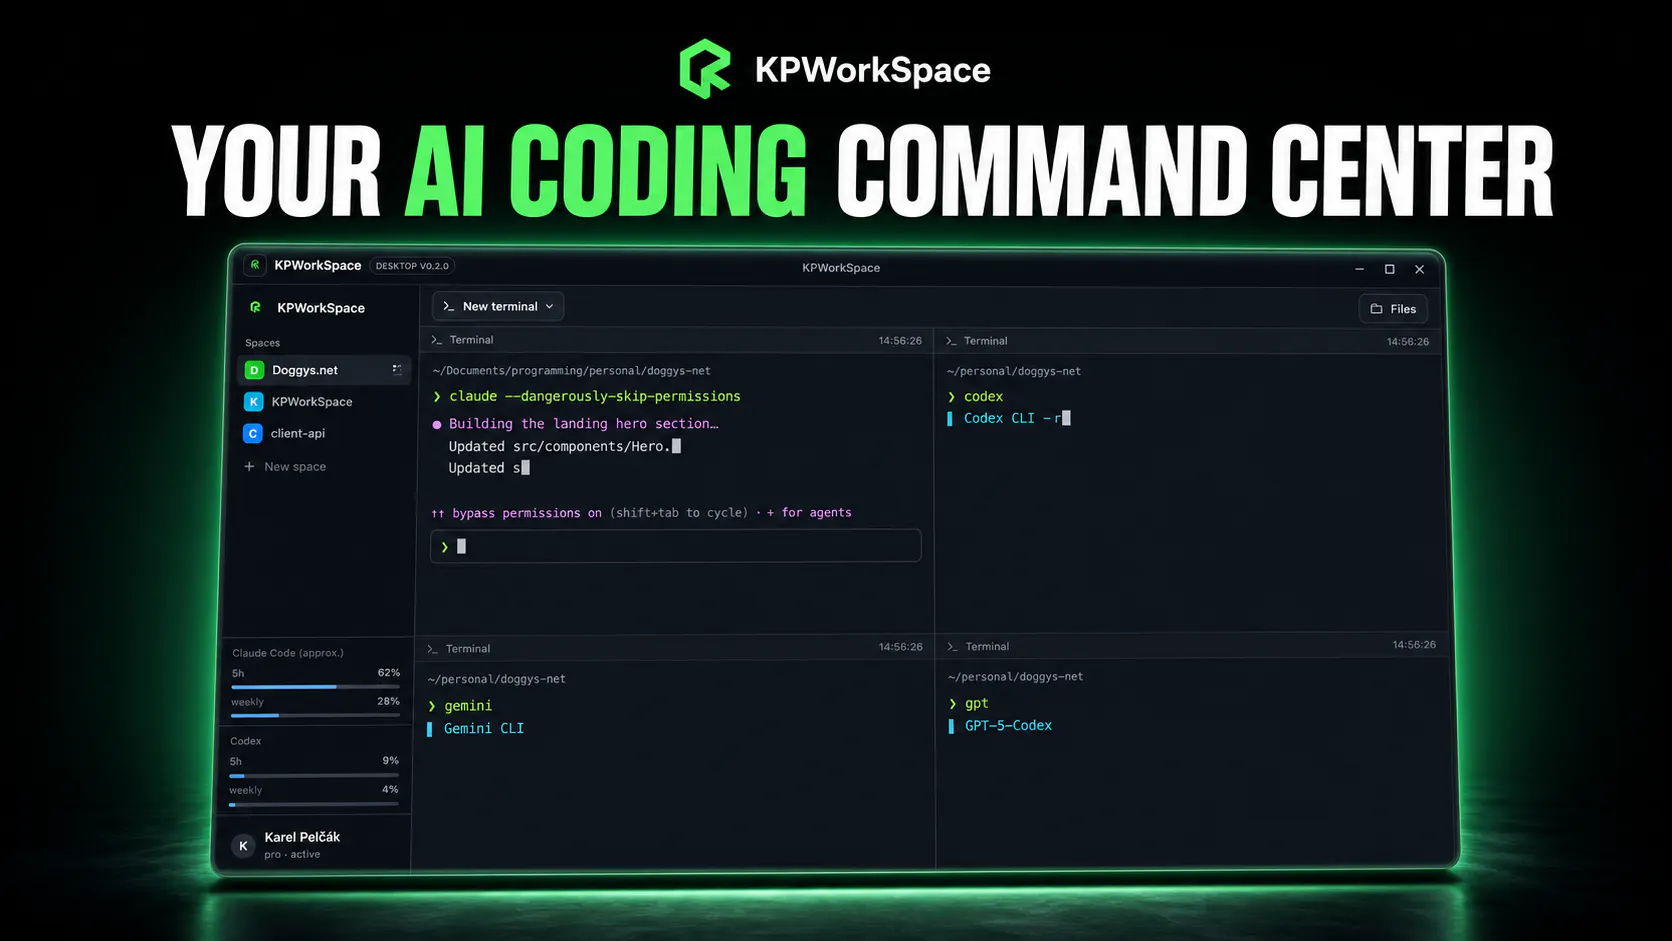1672x941 pixels.
Task: Click the claude --dangerously-skip-permissions command
Action: [595, 397]
